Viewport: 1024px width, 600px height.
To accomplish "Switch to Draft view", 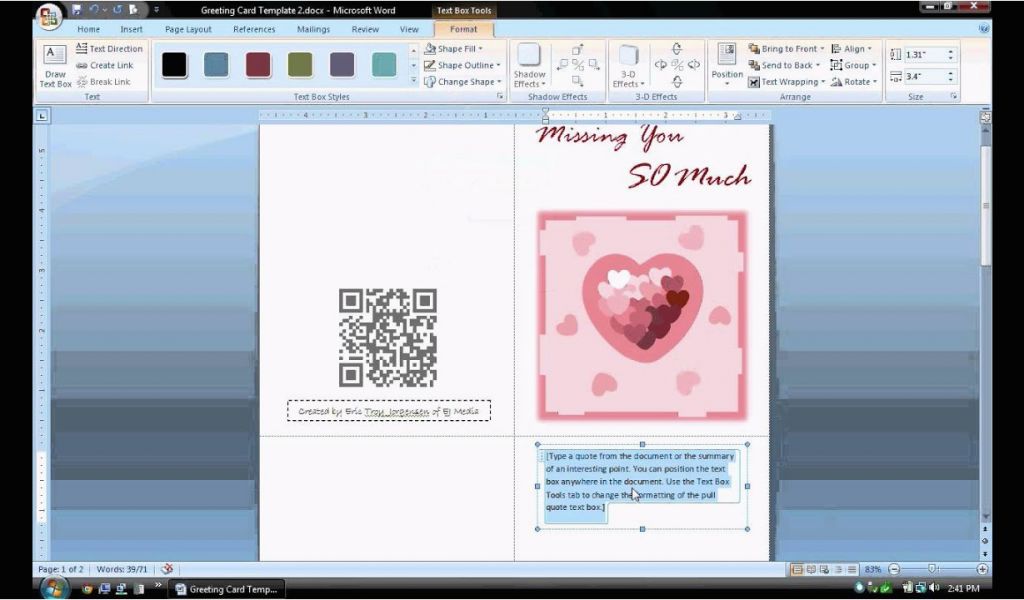I will [852, 569].
